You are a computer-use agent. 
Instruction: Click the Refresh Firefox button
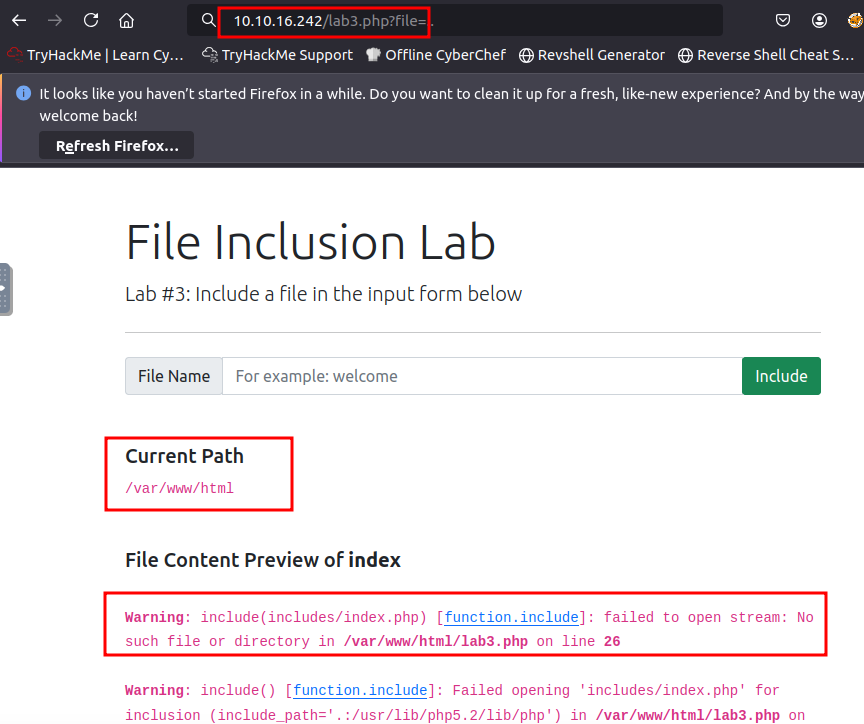pyautogui.click(x=116, y=144)
